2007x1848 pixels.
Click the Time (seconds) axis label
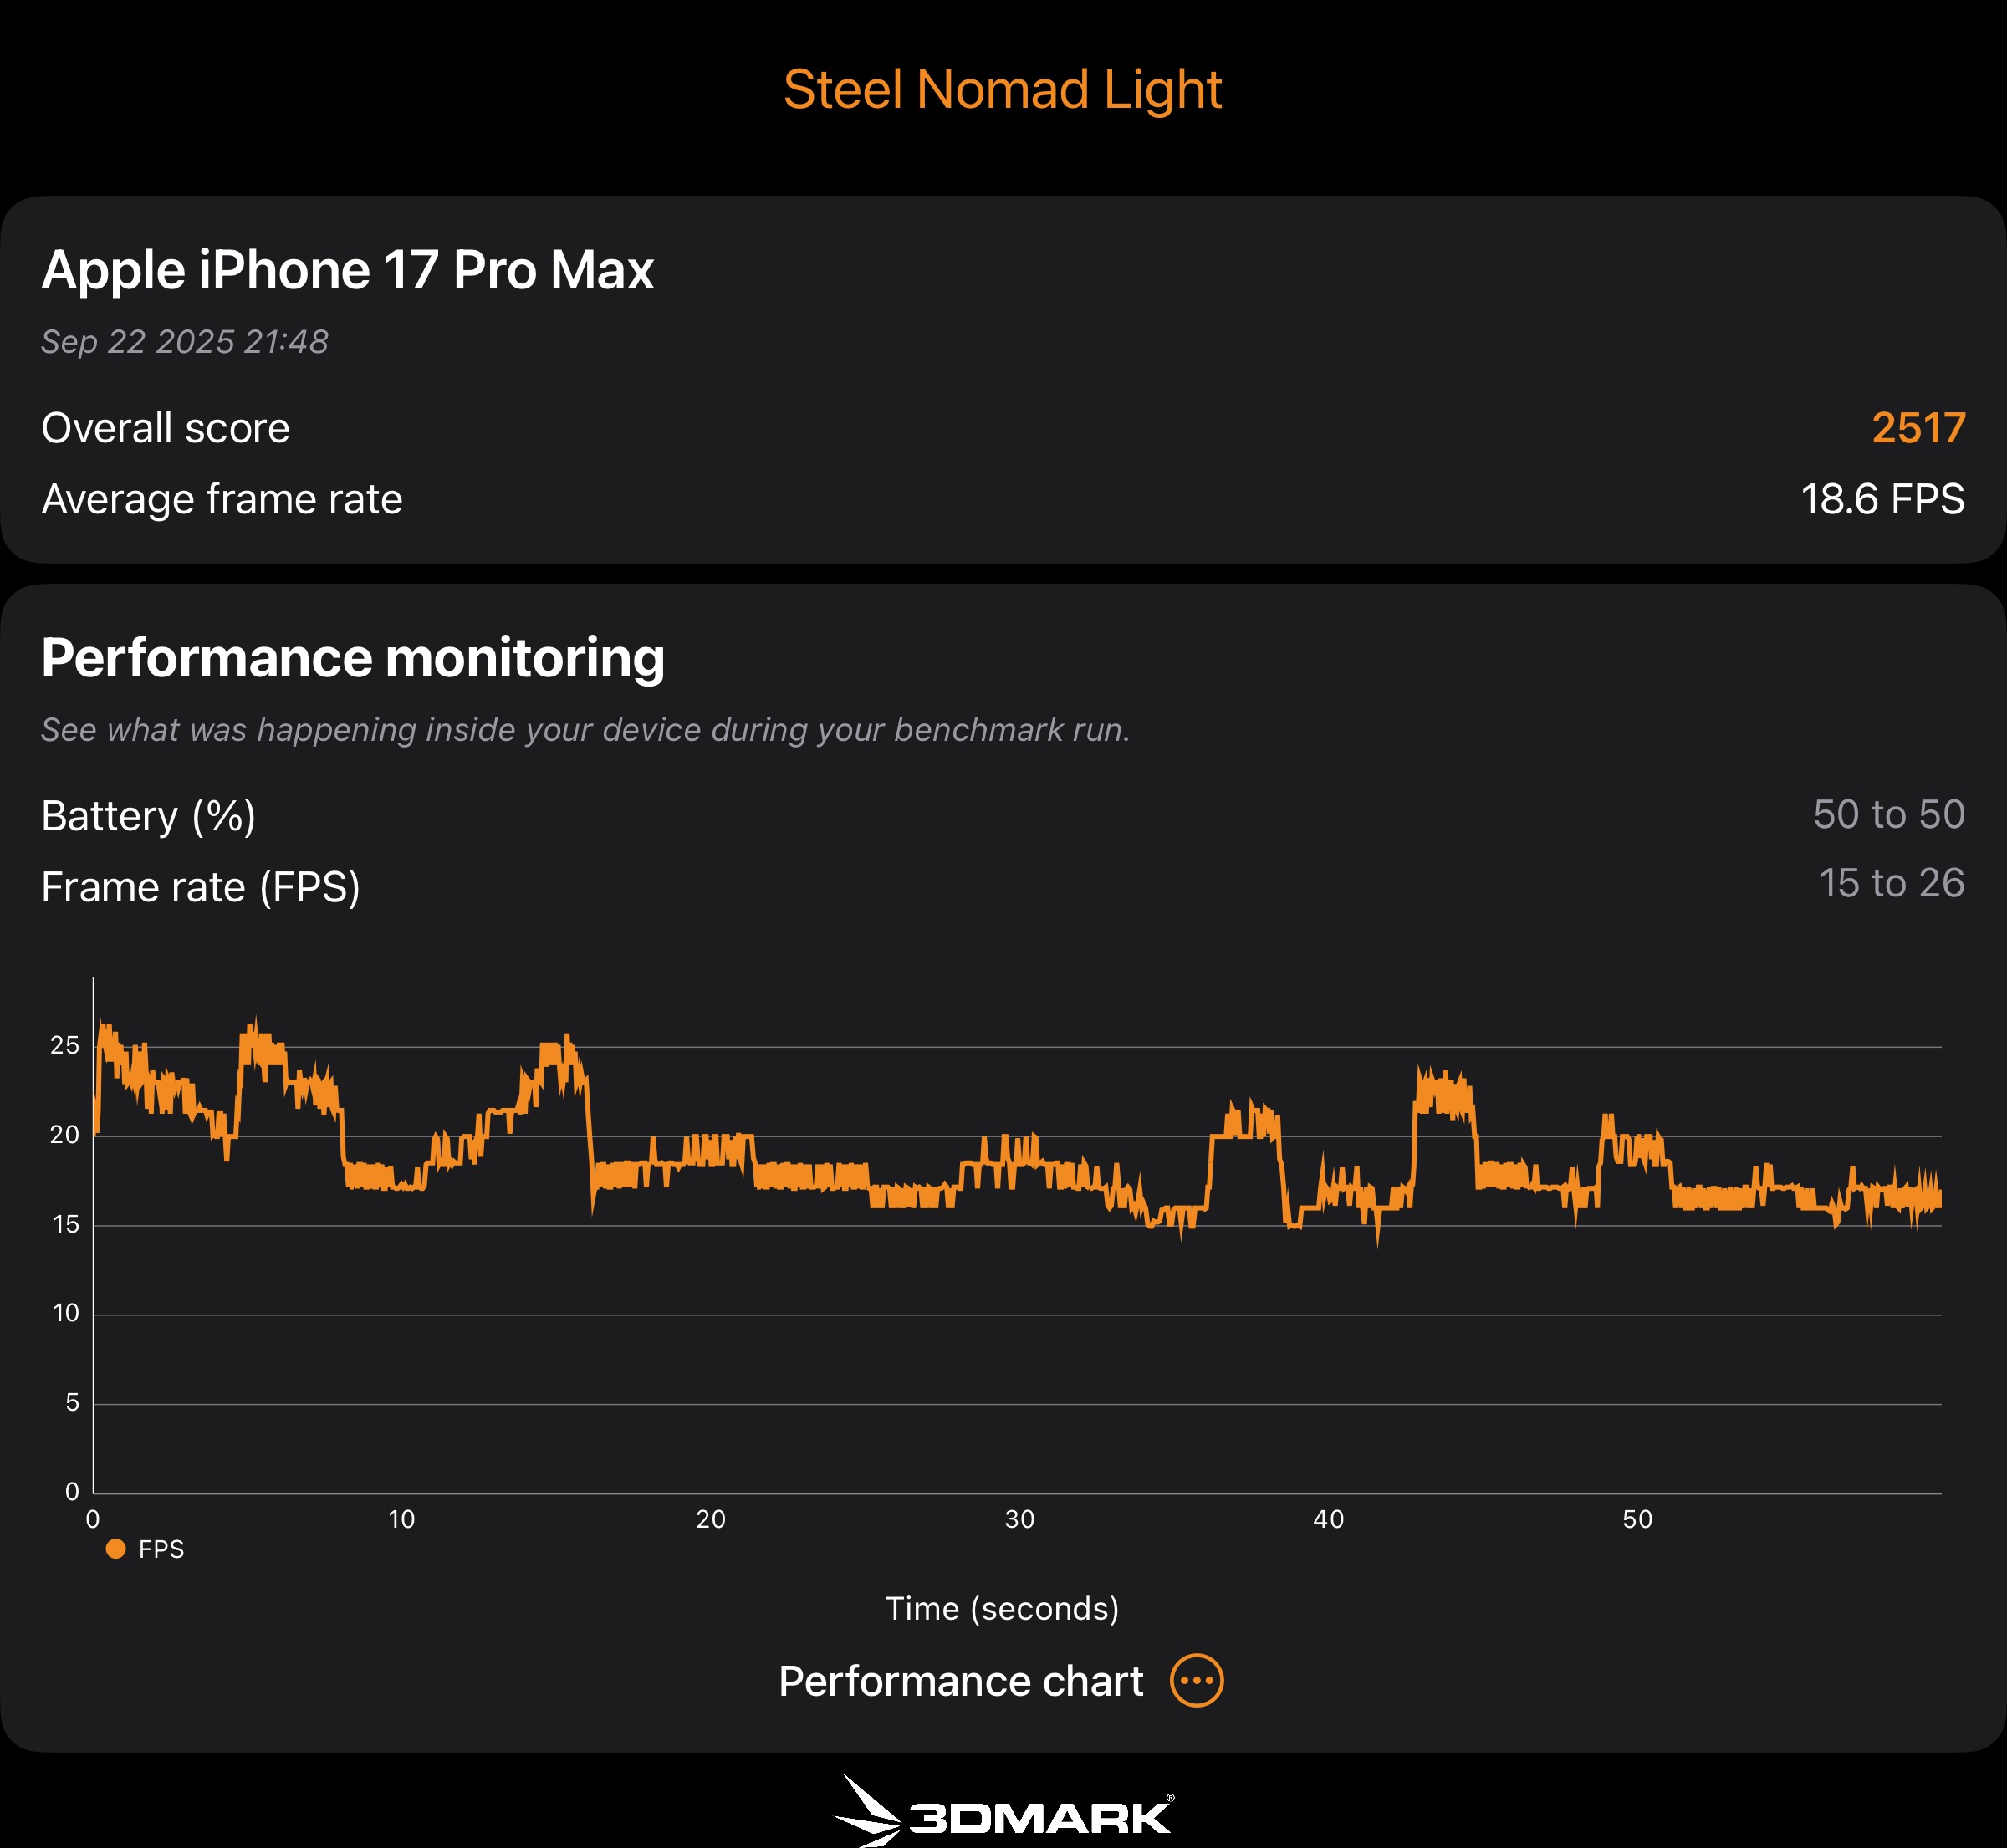point(1002,1608)
